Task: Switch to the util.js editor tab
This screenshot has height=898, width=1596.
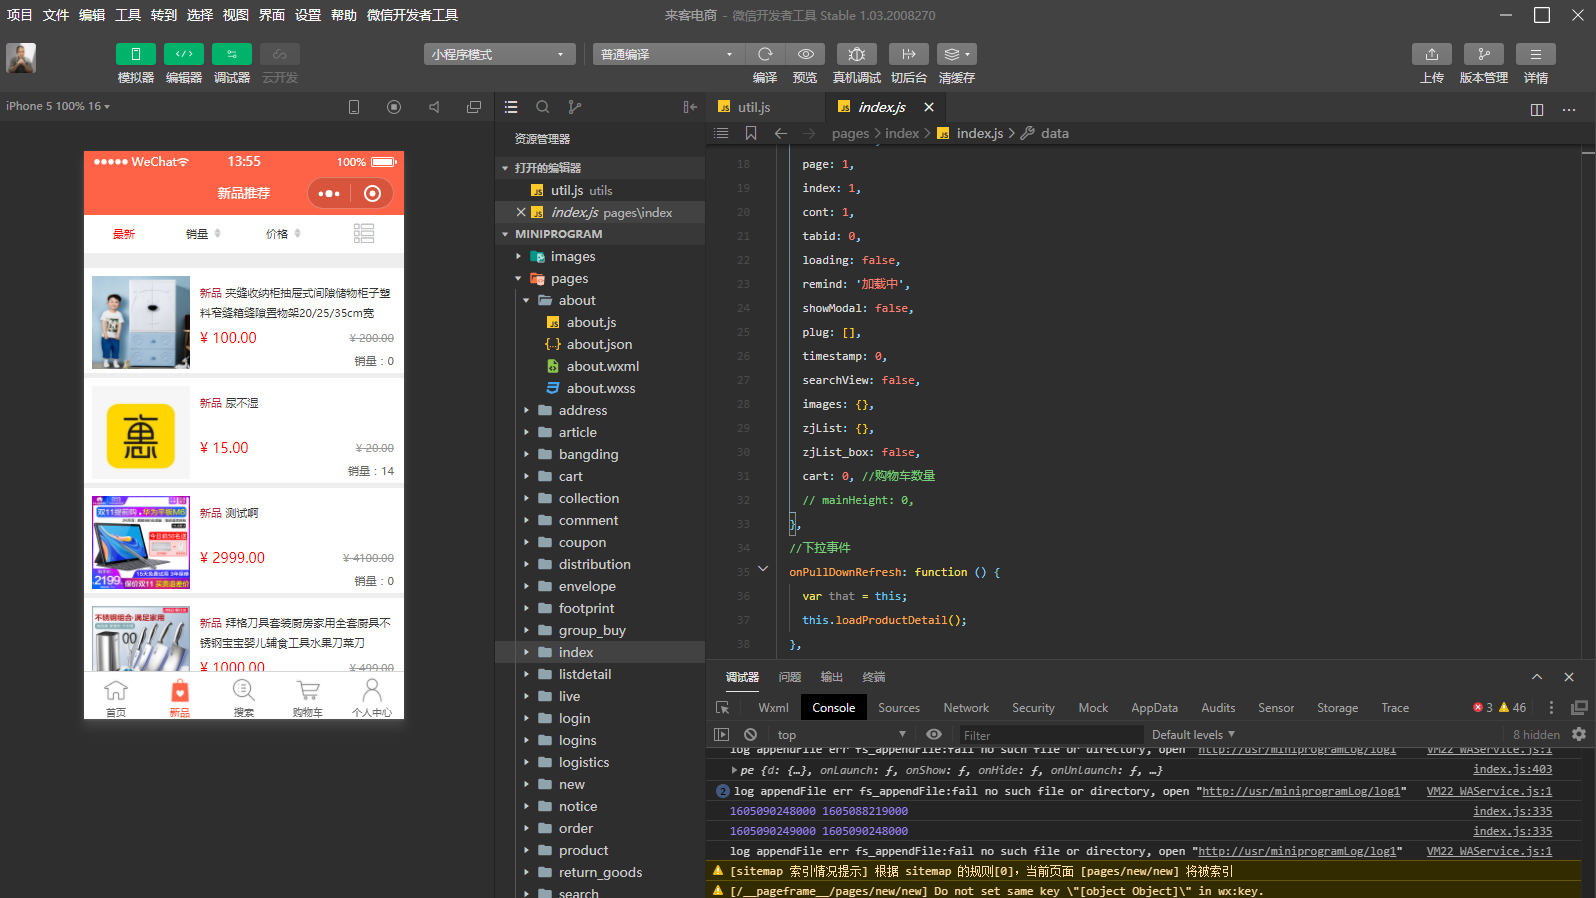Action: [x=753, y=107]
